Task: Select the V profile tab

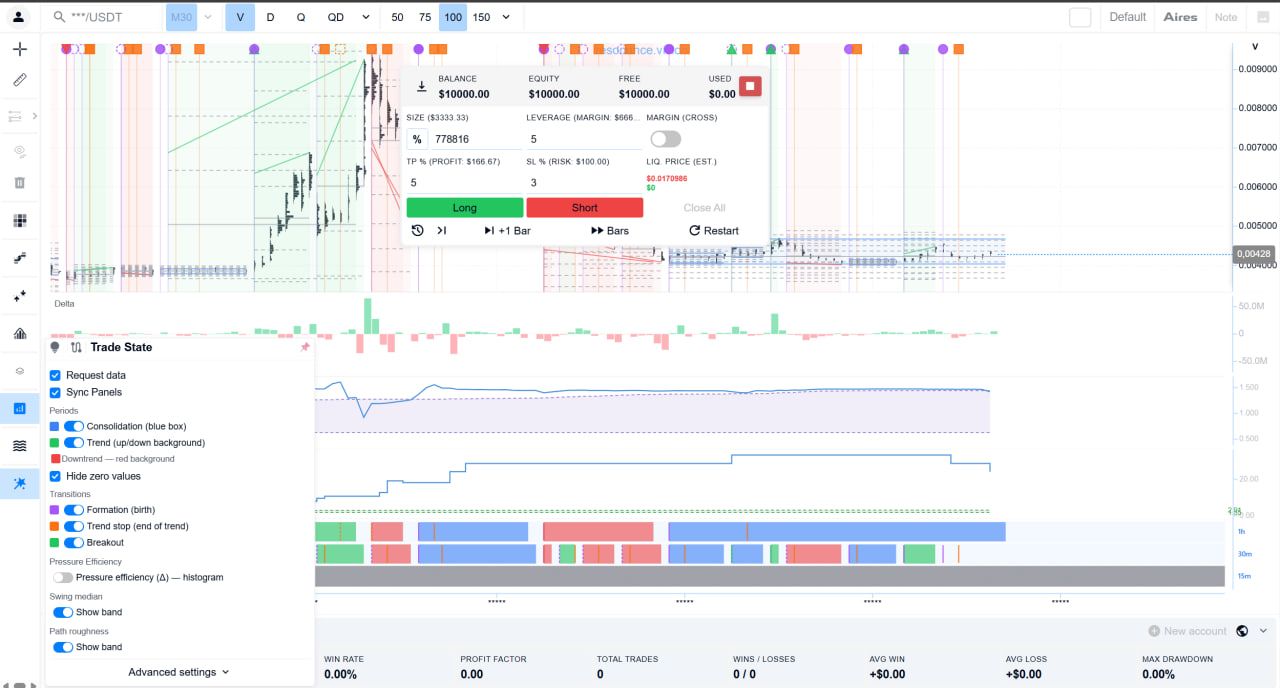Action: click(240, 17)
